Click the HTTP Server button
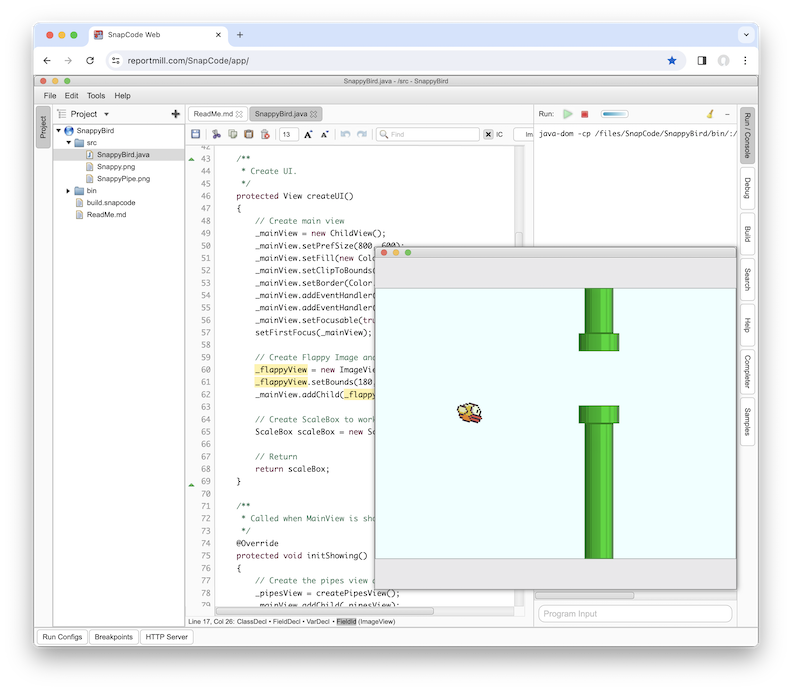This screenshot has width=792, height=691. pos(167,637)
